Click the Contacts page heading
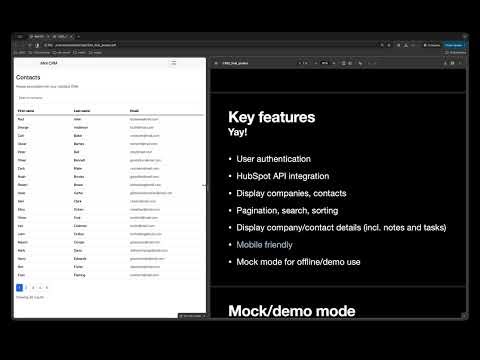The width and height of the screenshot is (480, 360). point(28,77)
